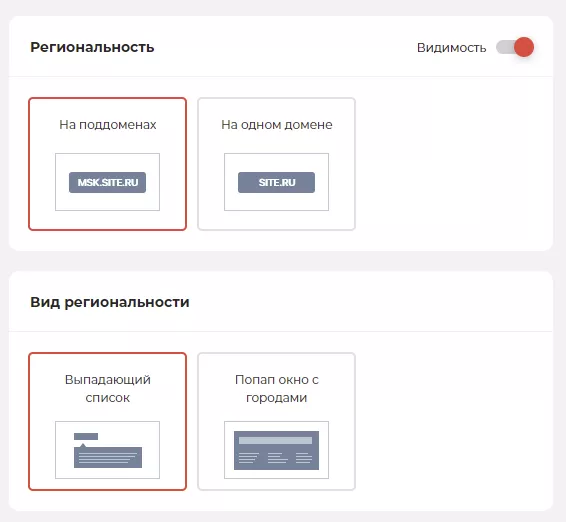Screen dimensions: 566x522
Task: Choose the Попап окно с городами card
Action: pos(277,421)
